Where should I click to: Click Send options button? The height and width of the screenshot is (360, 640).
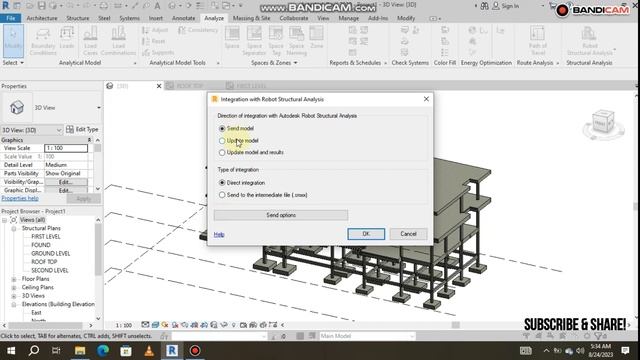click(281, 215)
